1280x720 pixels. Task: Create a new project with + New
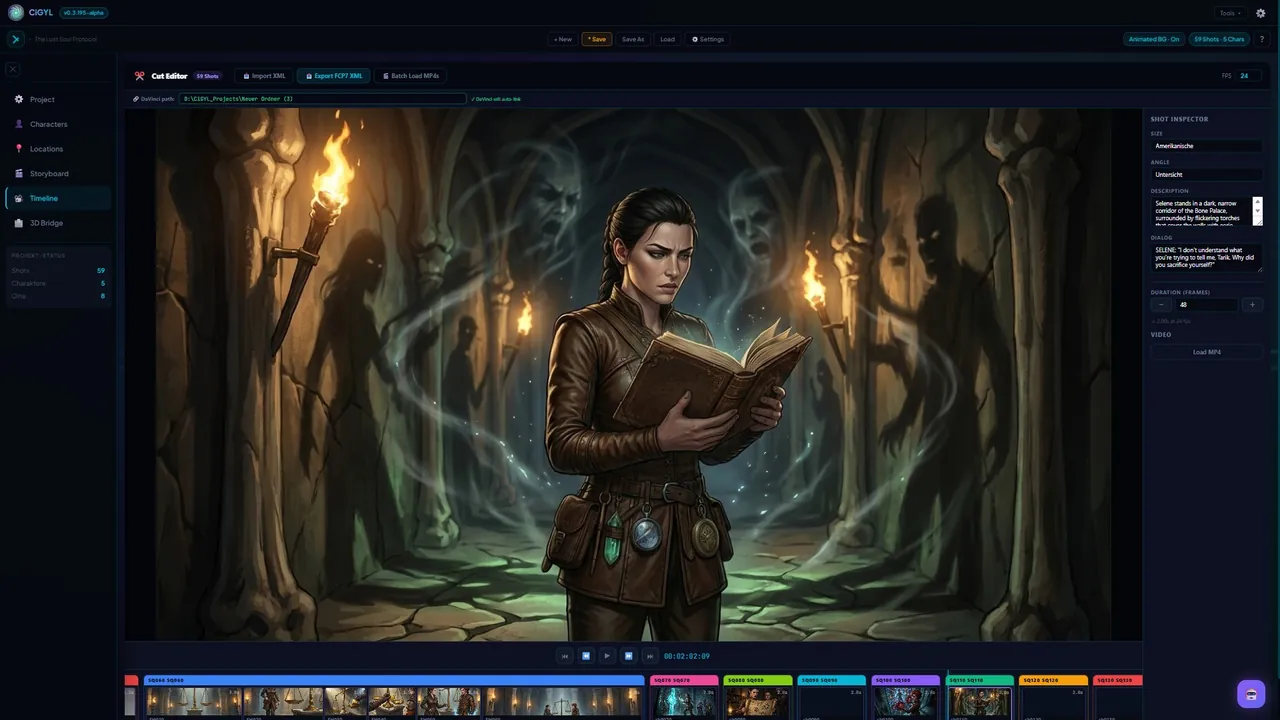pos(563,39)
